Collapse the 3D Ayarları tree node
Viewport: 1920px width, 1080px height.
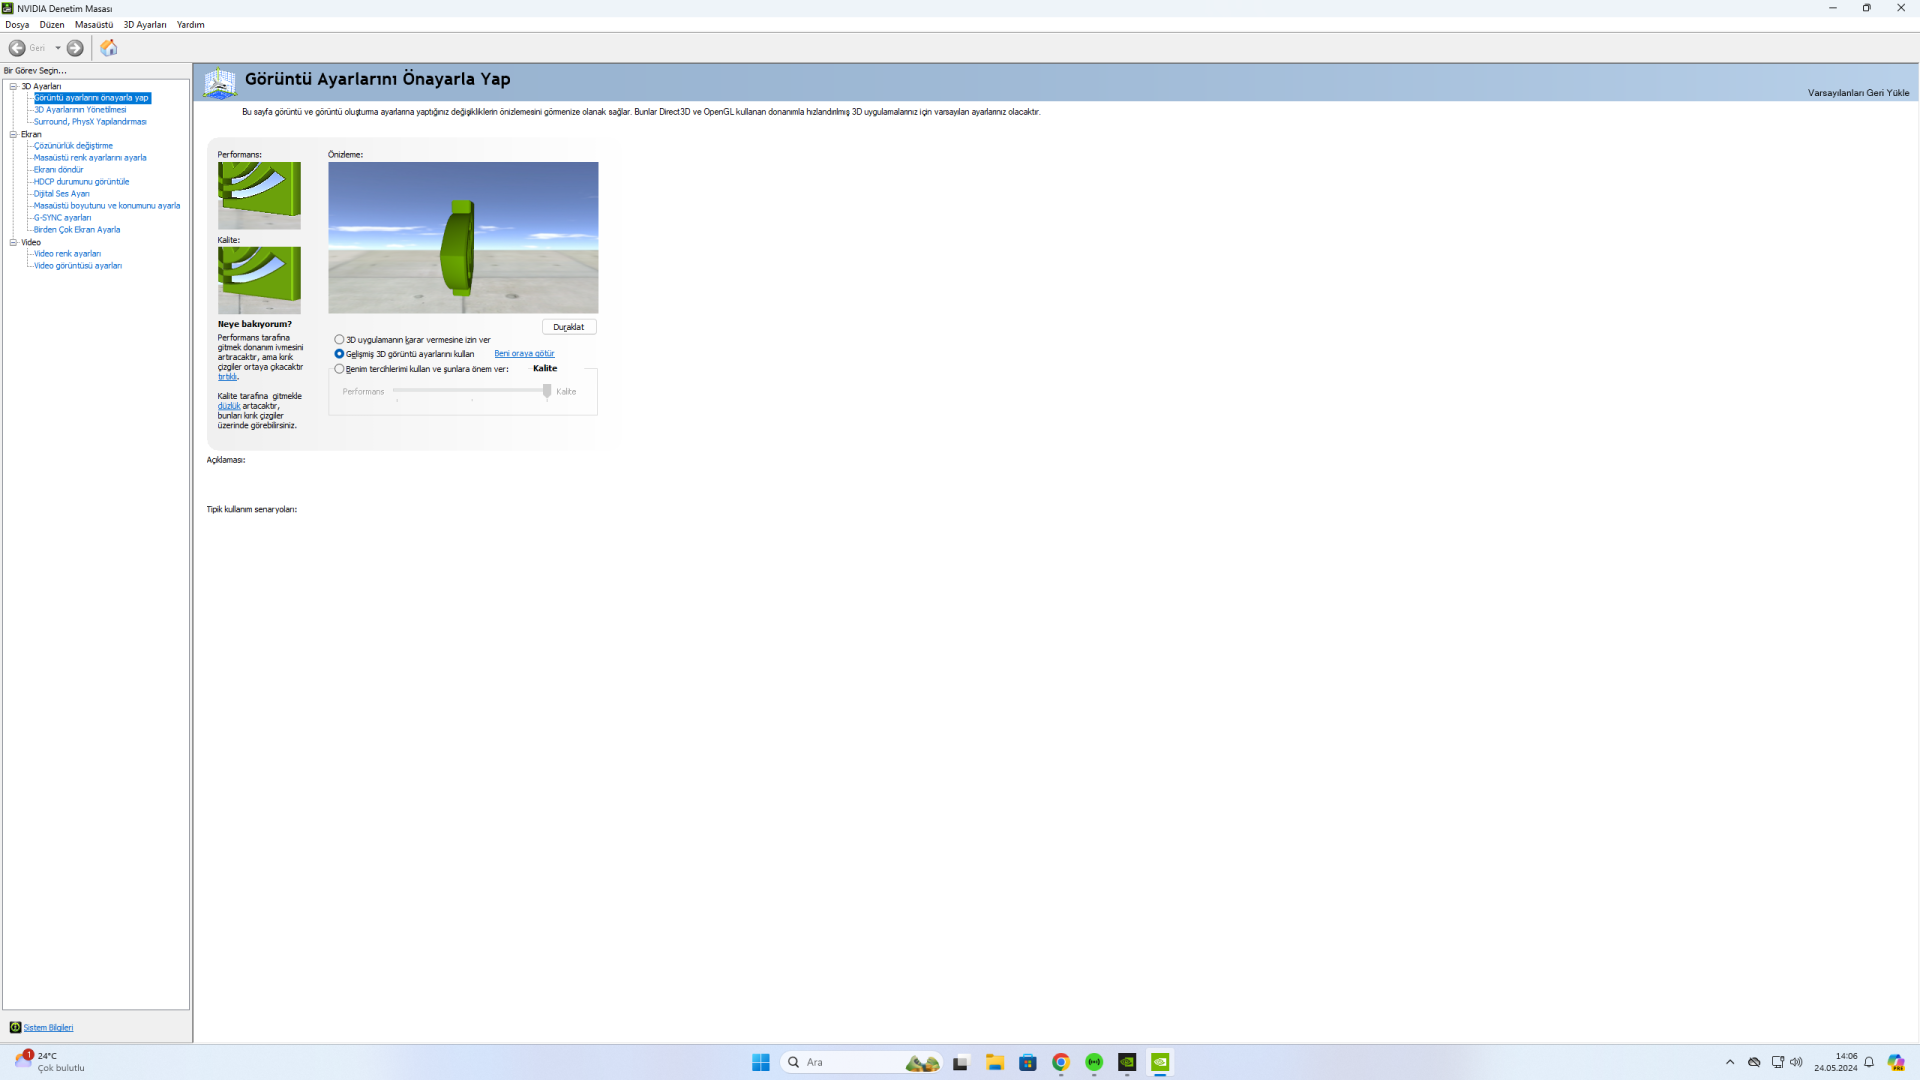tap(14, 86)
